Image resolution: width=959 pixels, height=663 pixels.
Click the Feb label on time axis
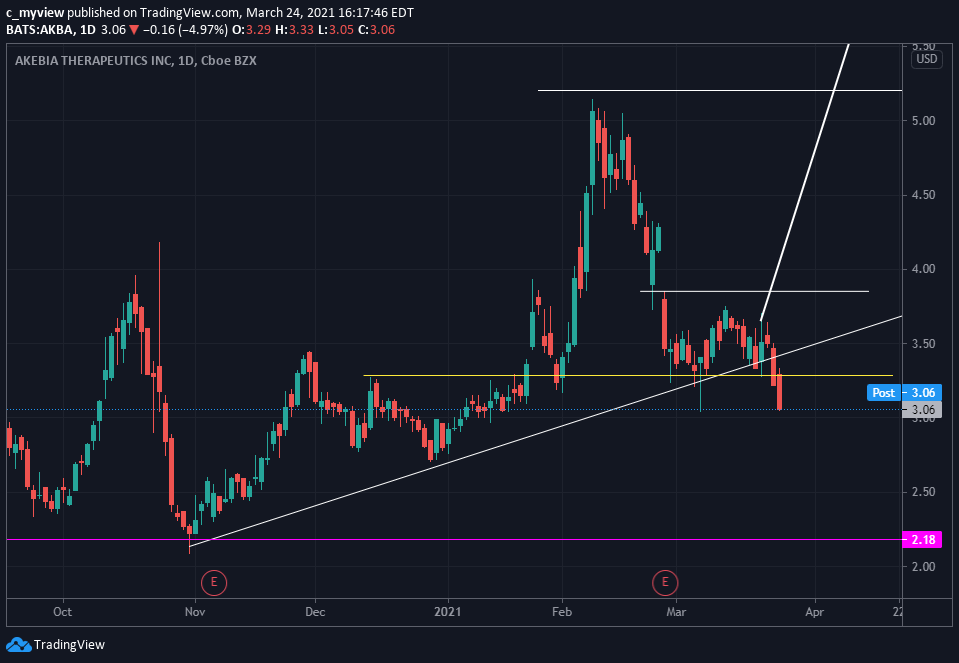561,612
